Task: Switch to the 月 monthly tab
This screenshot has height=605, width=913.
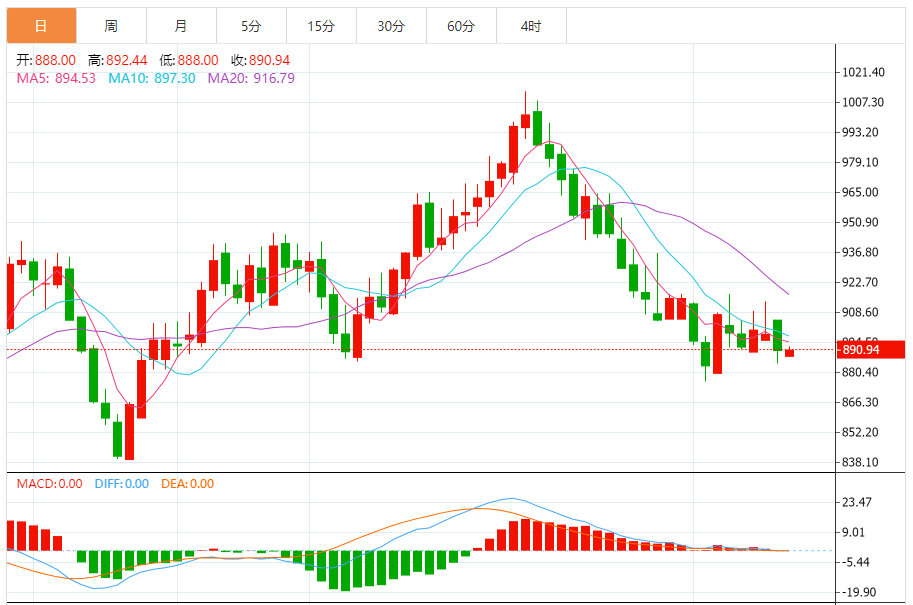Action: tap(181, 26)
